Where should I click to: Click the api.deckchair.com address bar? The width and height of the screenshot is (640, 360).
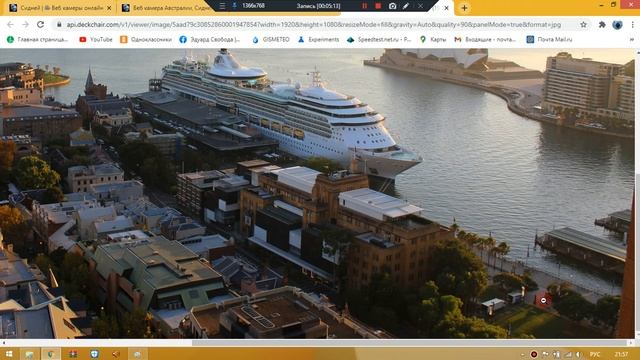coord(314,24)
